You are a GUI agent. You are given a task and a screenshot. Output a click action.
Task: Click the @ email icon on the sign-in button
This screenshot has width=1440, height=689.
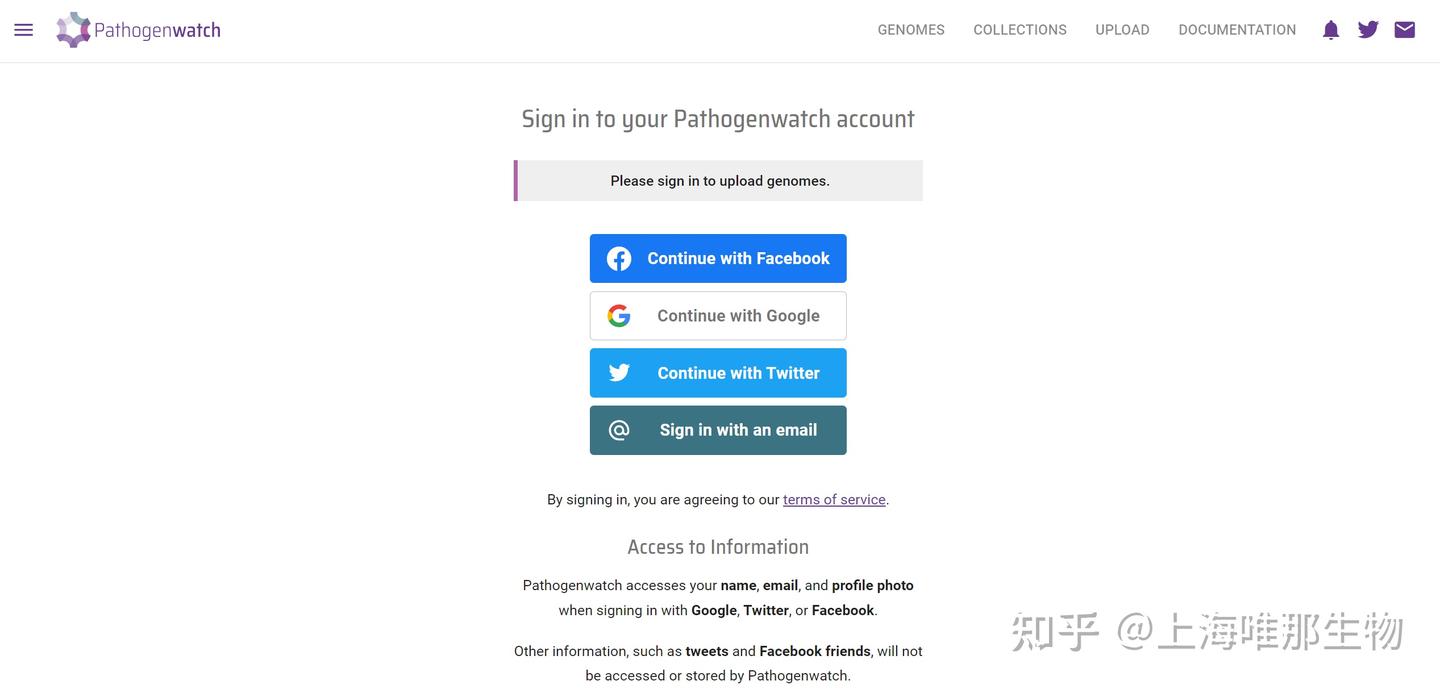pos(618,429)
